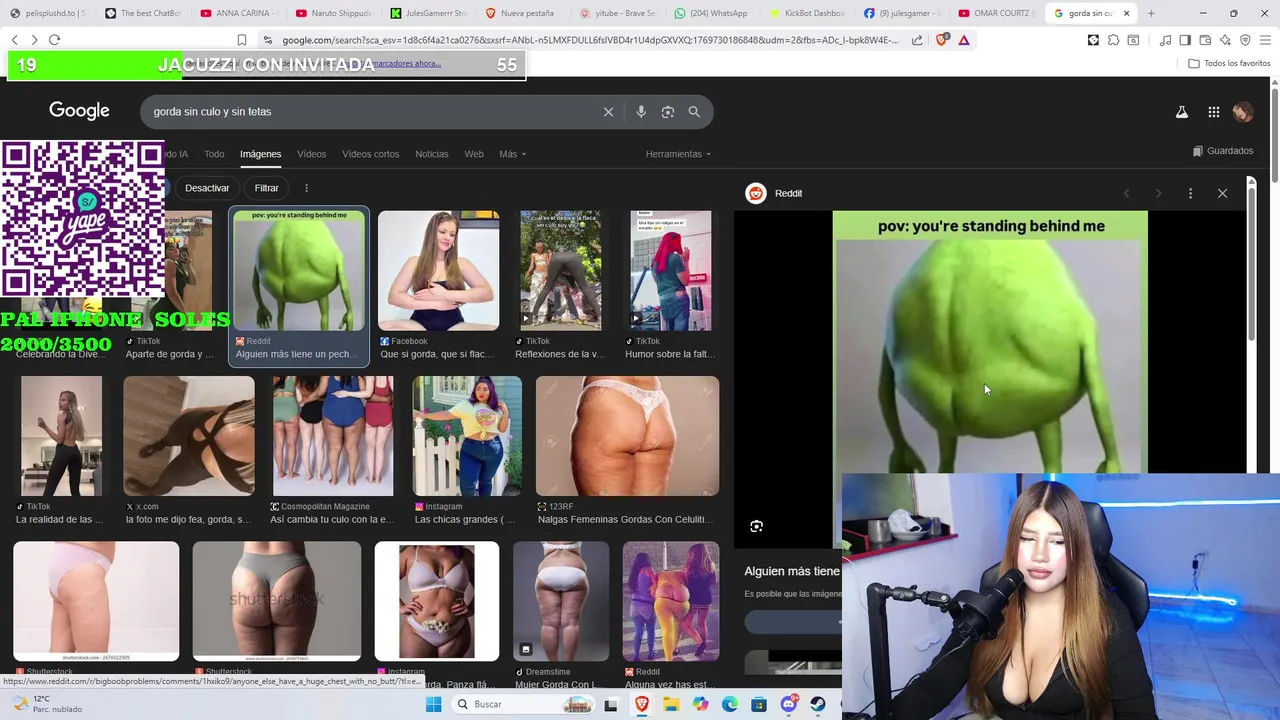Click the Google search query input
The height and width of the screenshot is (720, 1280).
click(370, 112)
